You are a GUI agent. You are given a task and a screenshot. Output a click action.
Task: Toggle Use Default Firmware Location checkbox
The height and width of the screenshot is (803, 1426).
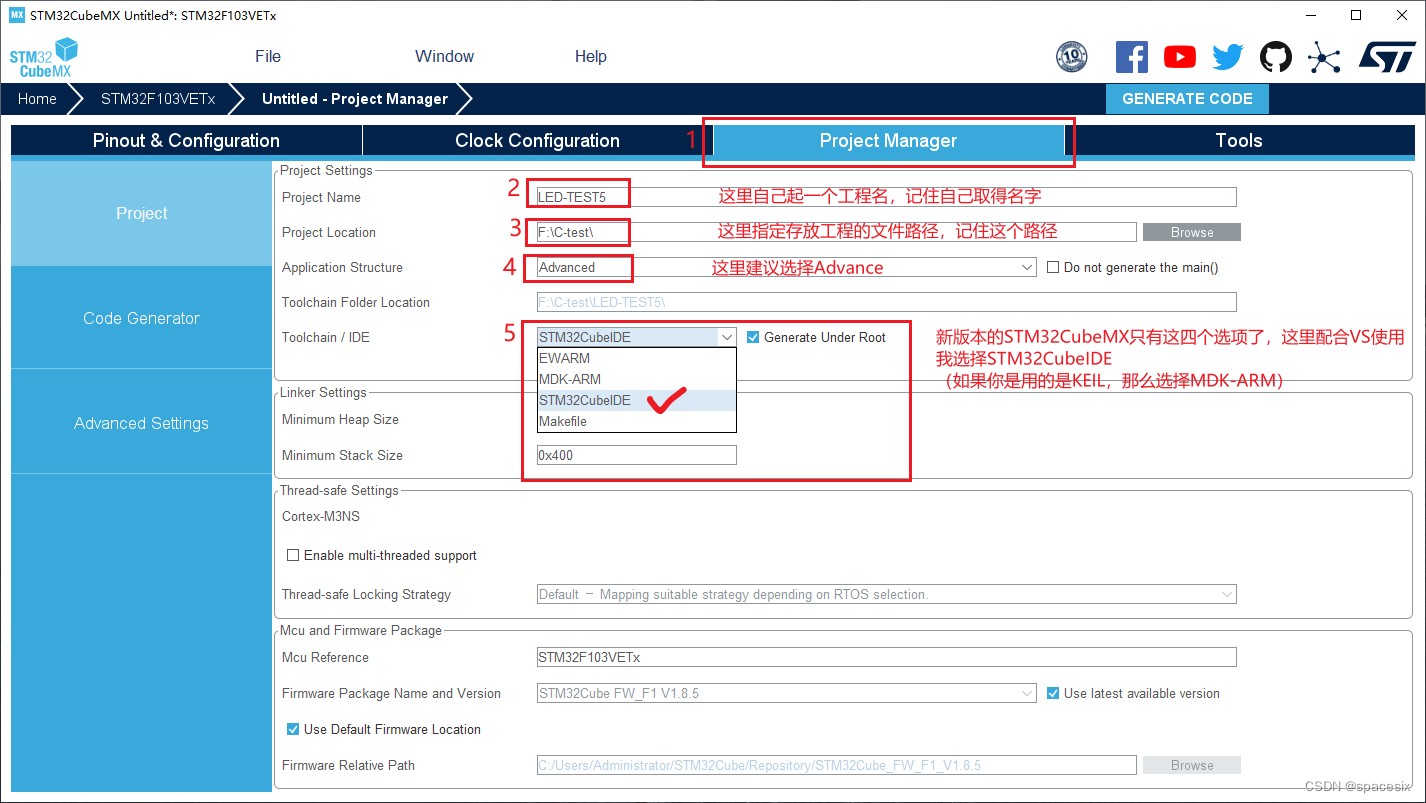[x=293, y=729]
